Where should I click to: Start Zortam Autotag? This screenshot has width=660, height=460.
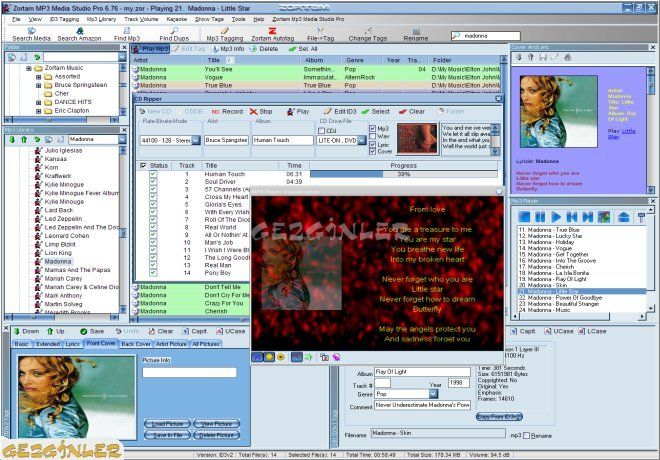click(272, 34)
